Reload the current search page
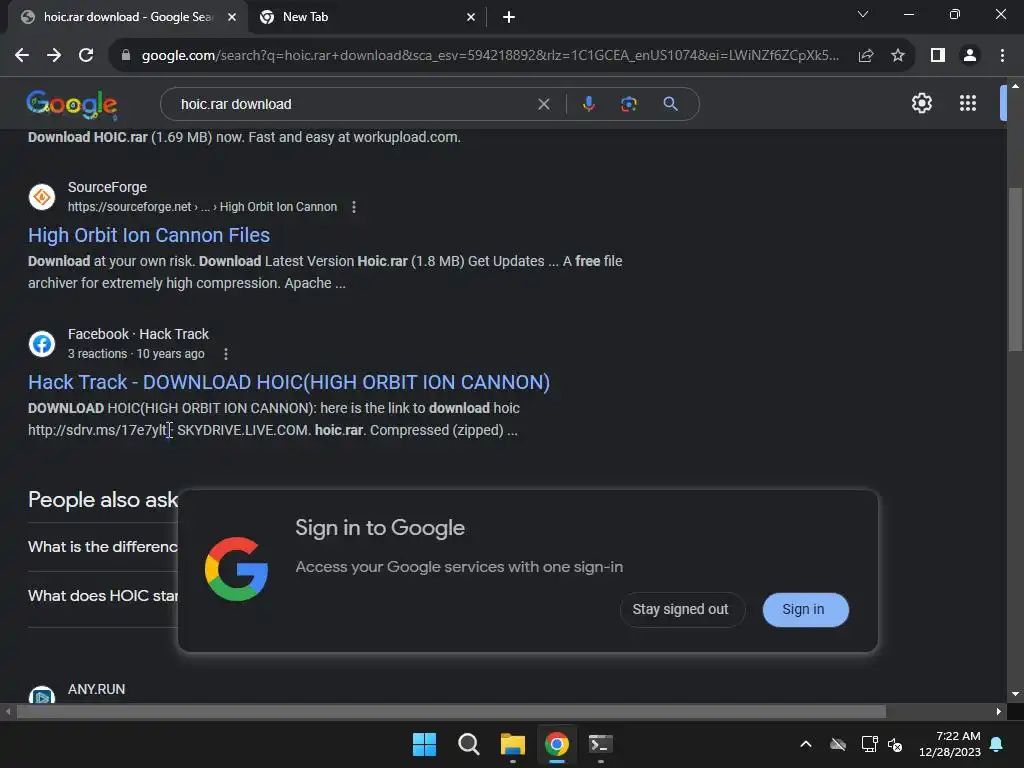 click(x=86, y=56)
